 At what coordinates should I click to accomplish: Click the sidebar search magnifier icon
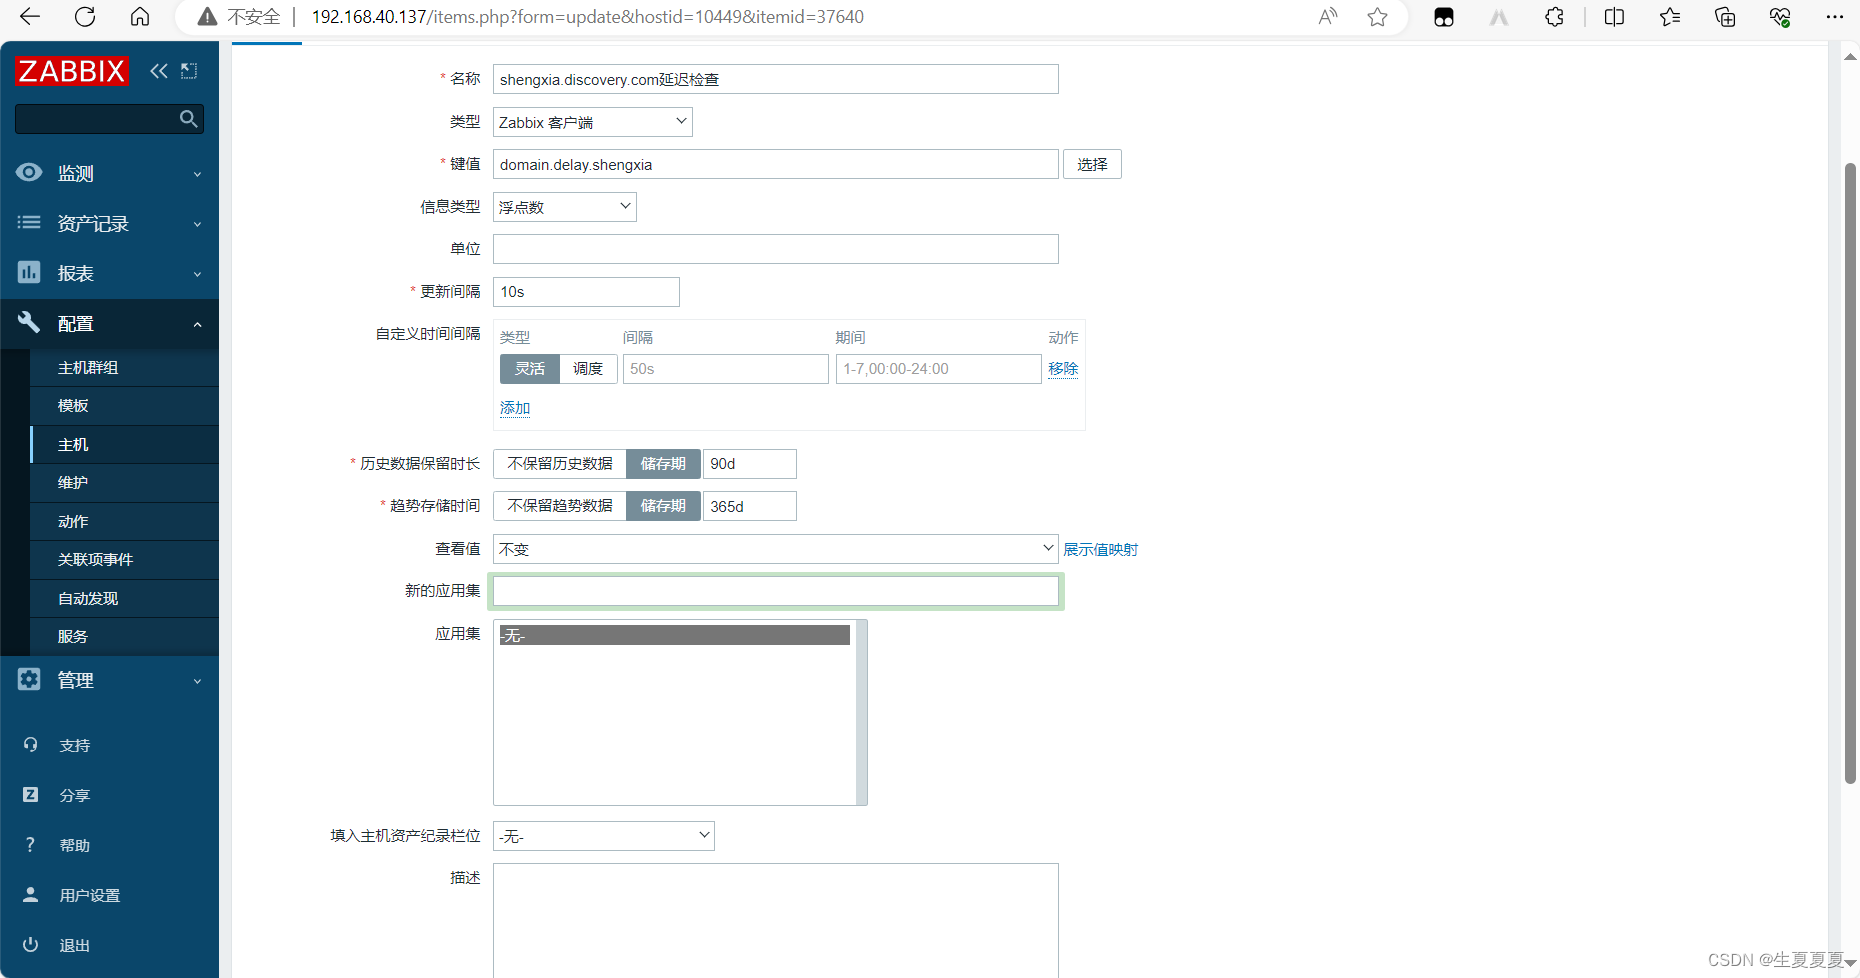pyautogui.click(x=188, y=119)
